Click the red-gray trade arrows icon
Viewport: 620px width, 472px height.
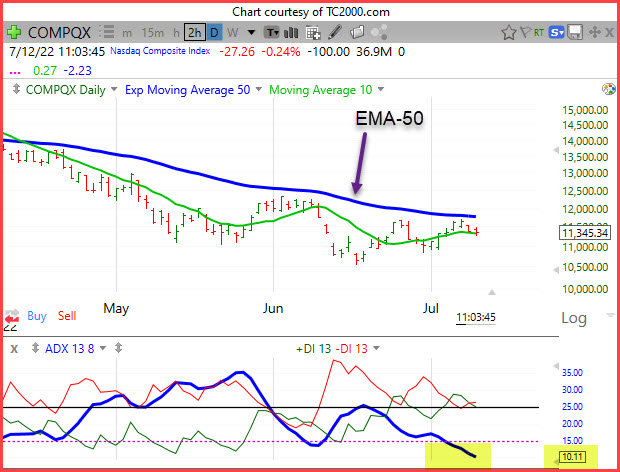tap(11, 315)
